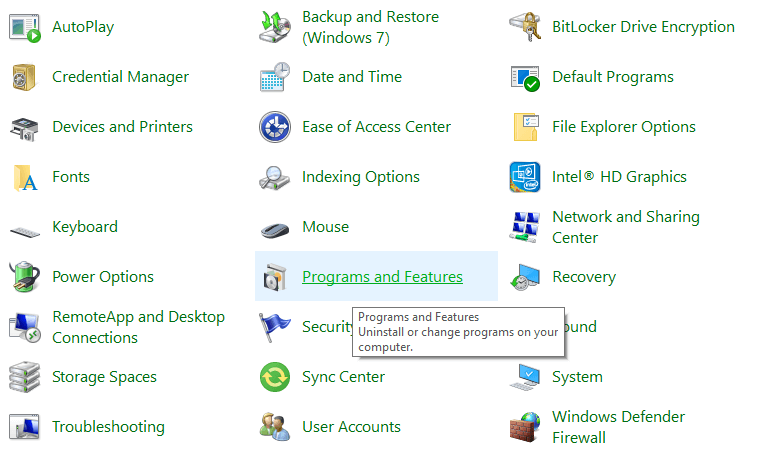Click the Devices and Printers icon
The width and height of the screenshot is (767, 461).
tap(25, 127)
